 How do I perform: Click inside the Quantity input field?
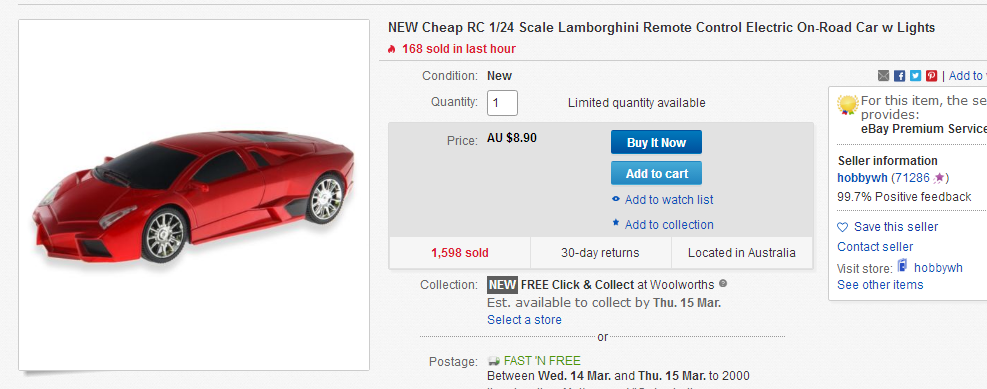tap(502, 103)
